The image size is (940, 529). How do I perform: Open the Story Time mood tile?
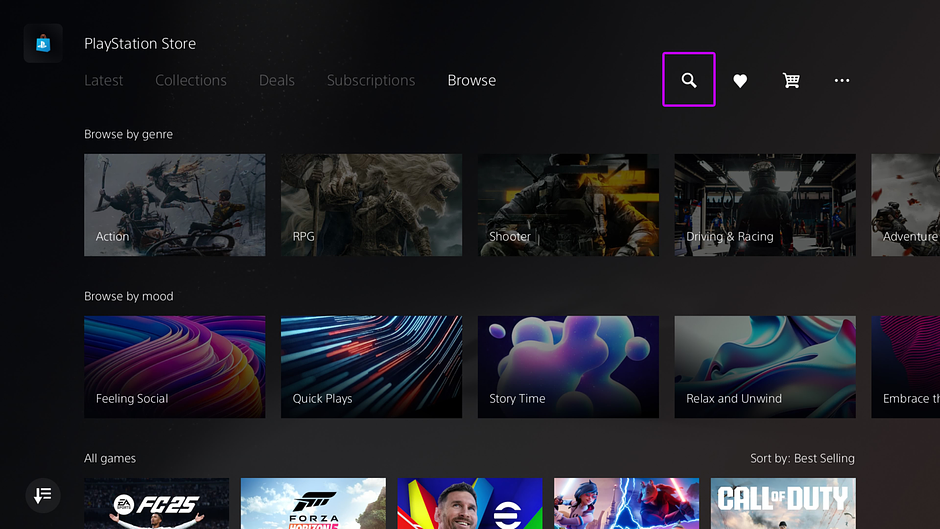568,367
